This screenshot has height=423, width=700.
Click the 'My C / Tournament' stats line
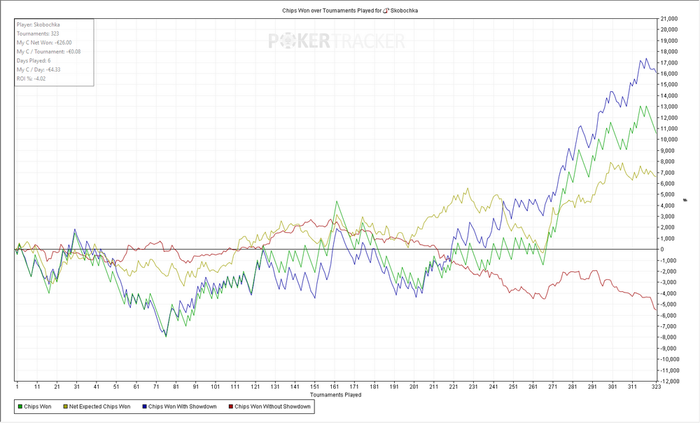click(x=49, y=51)
